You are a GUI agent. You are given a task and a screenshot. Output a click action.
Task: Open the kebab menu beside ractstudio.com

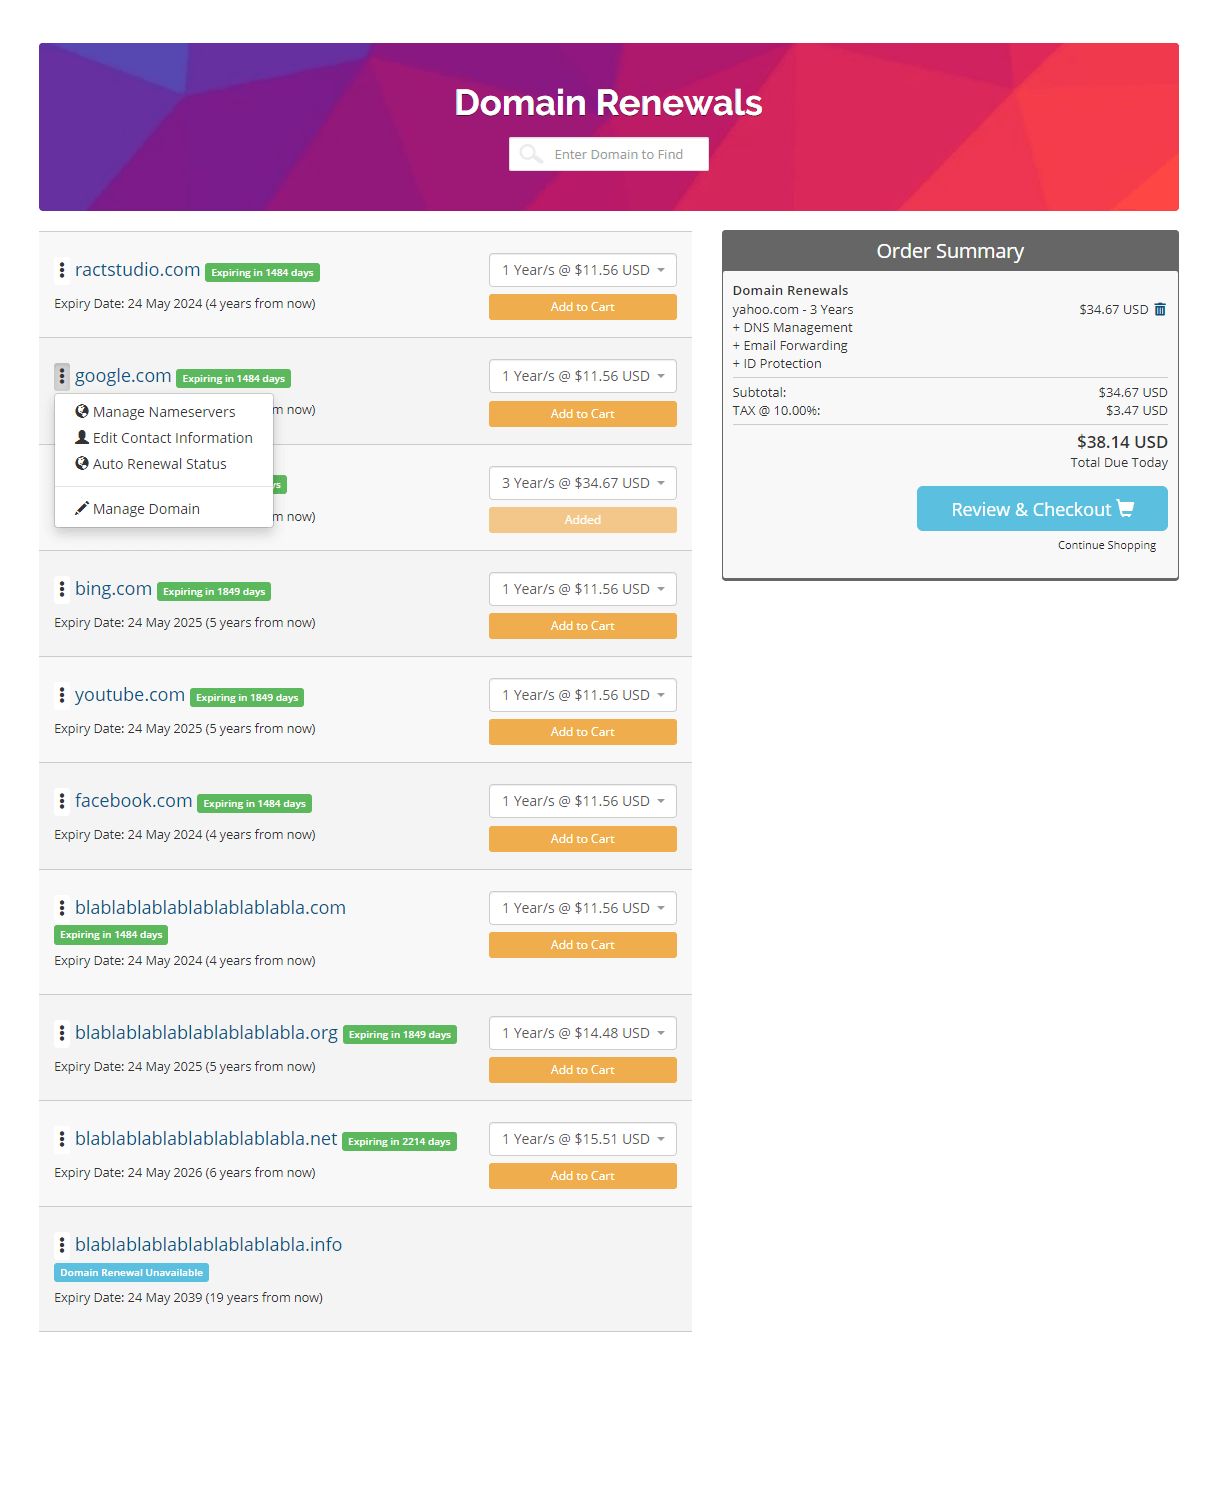coord(62,270)
